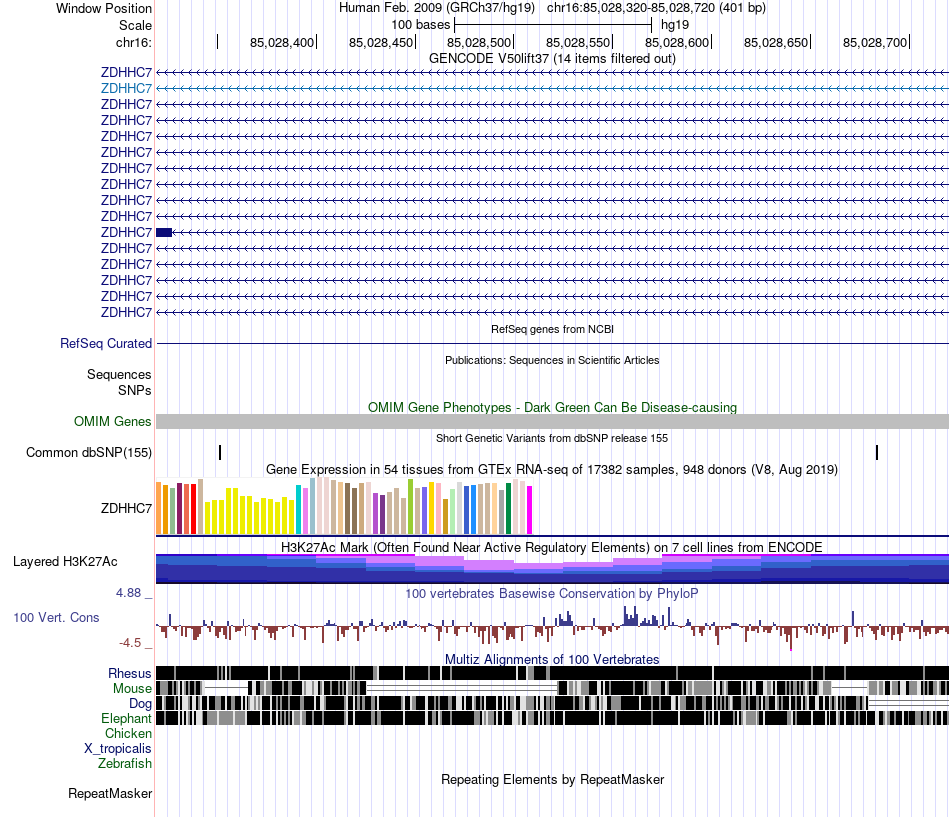Click the magenta last bar in GTEx chart
The width and height of the screenshot is (950, 817).
tap(530, 509)
